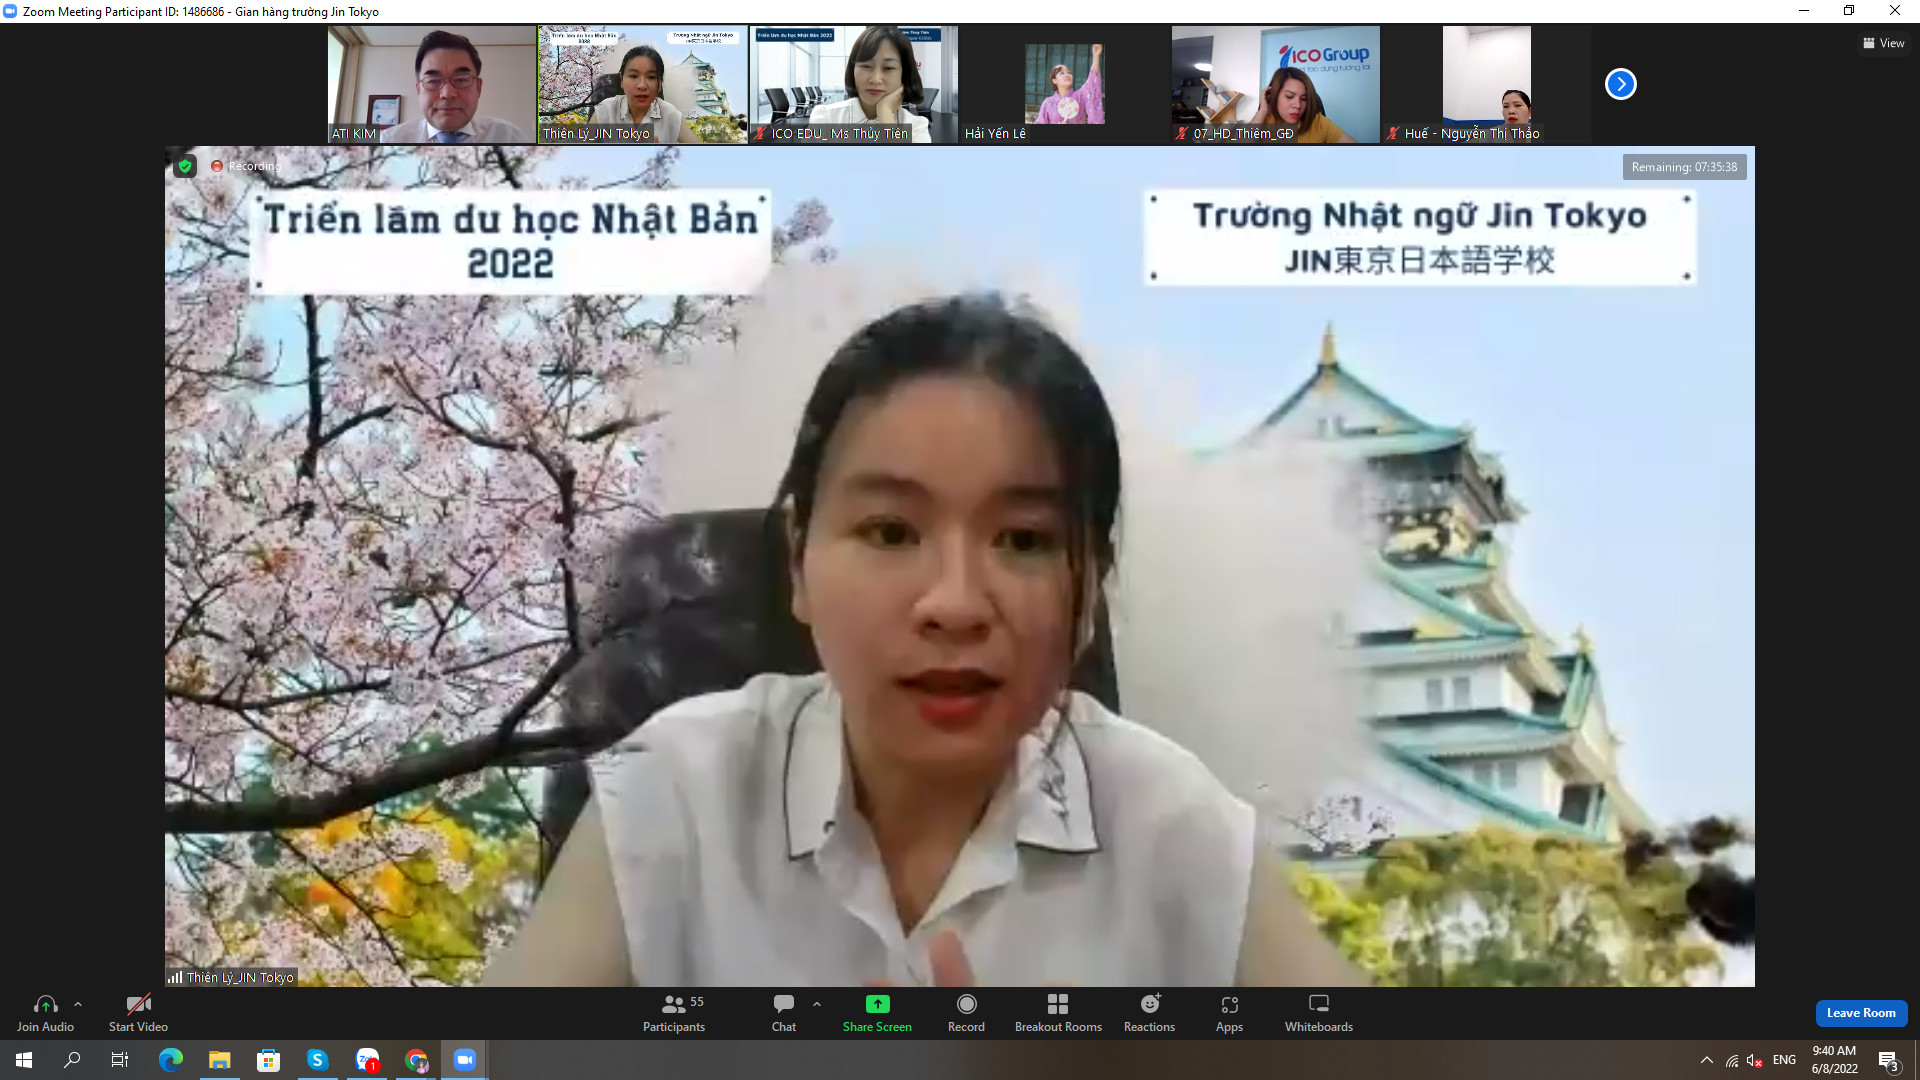Screen dimensions: 1920x1080
Task: Open the Chat panel
Action: [x=784, y=1013]
